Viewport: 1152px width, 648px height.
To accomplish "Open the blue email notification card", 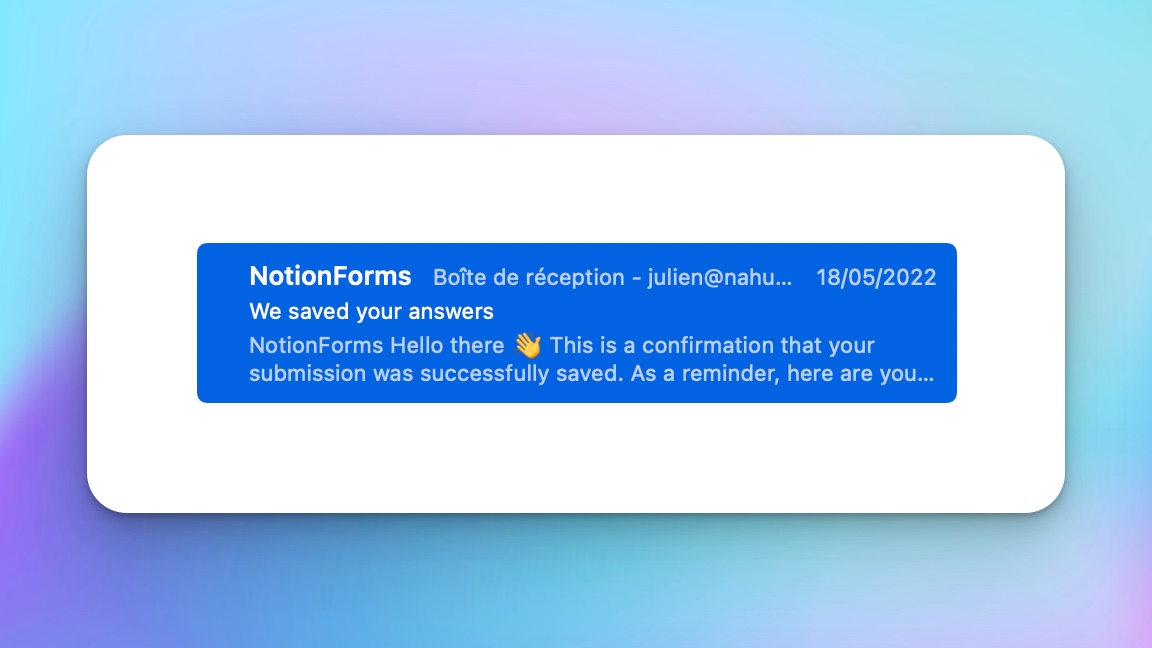I will tap(577, 322).
